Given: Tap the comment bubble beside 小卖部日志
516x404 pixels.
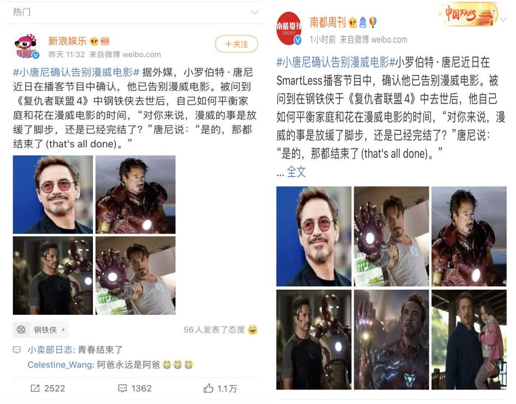Looking at the screenshot, I should coord(17,350).
